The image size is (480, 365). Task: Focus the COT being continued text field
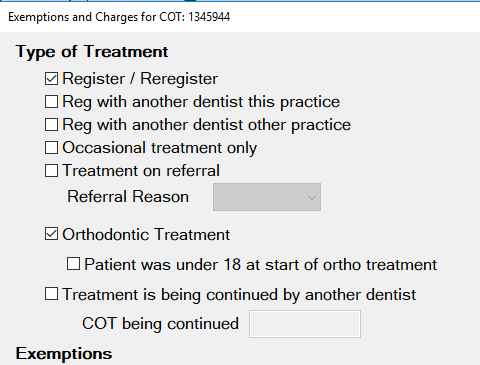(305, 324)
